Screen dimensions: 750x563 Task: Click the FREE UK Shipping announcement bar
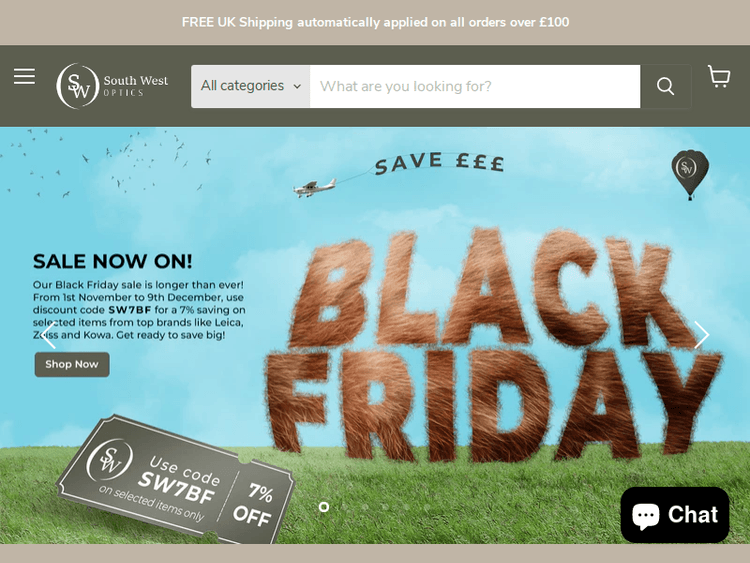[x=375, y=22]
